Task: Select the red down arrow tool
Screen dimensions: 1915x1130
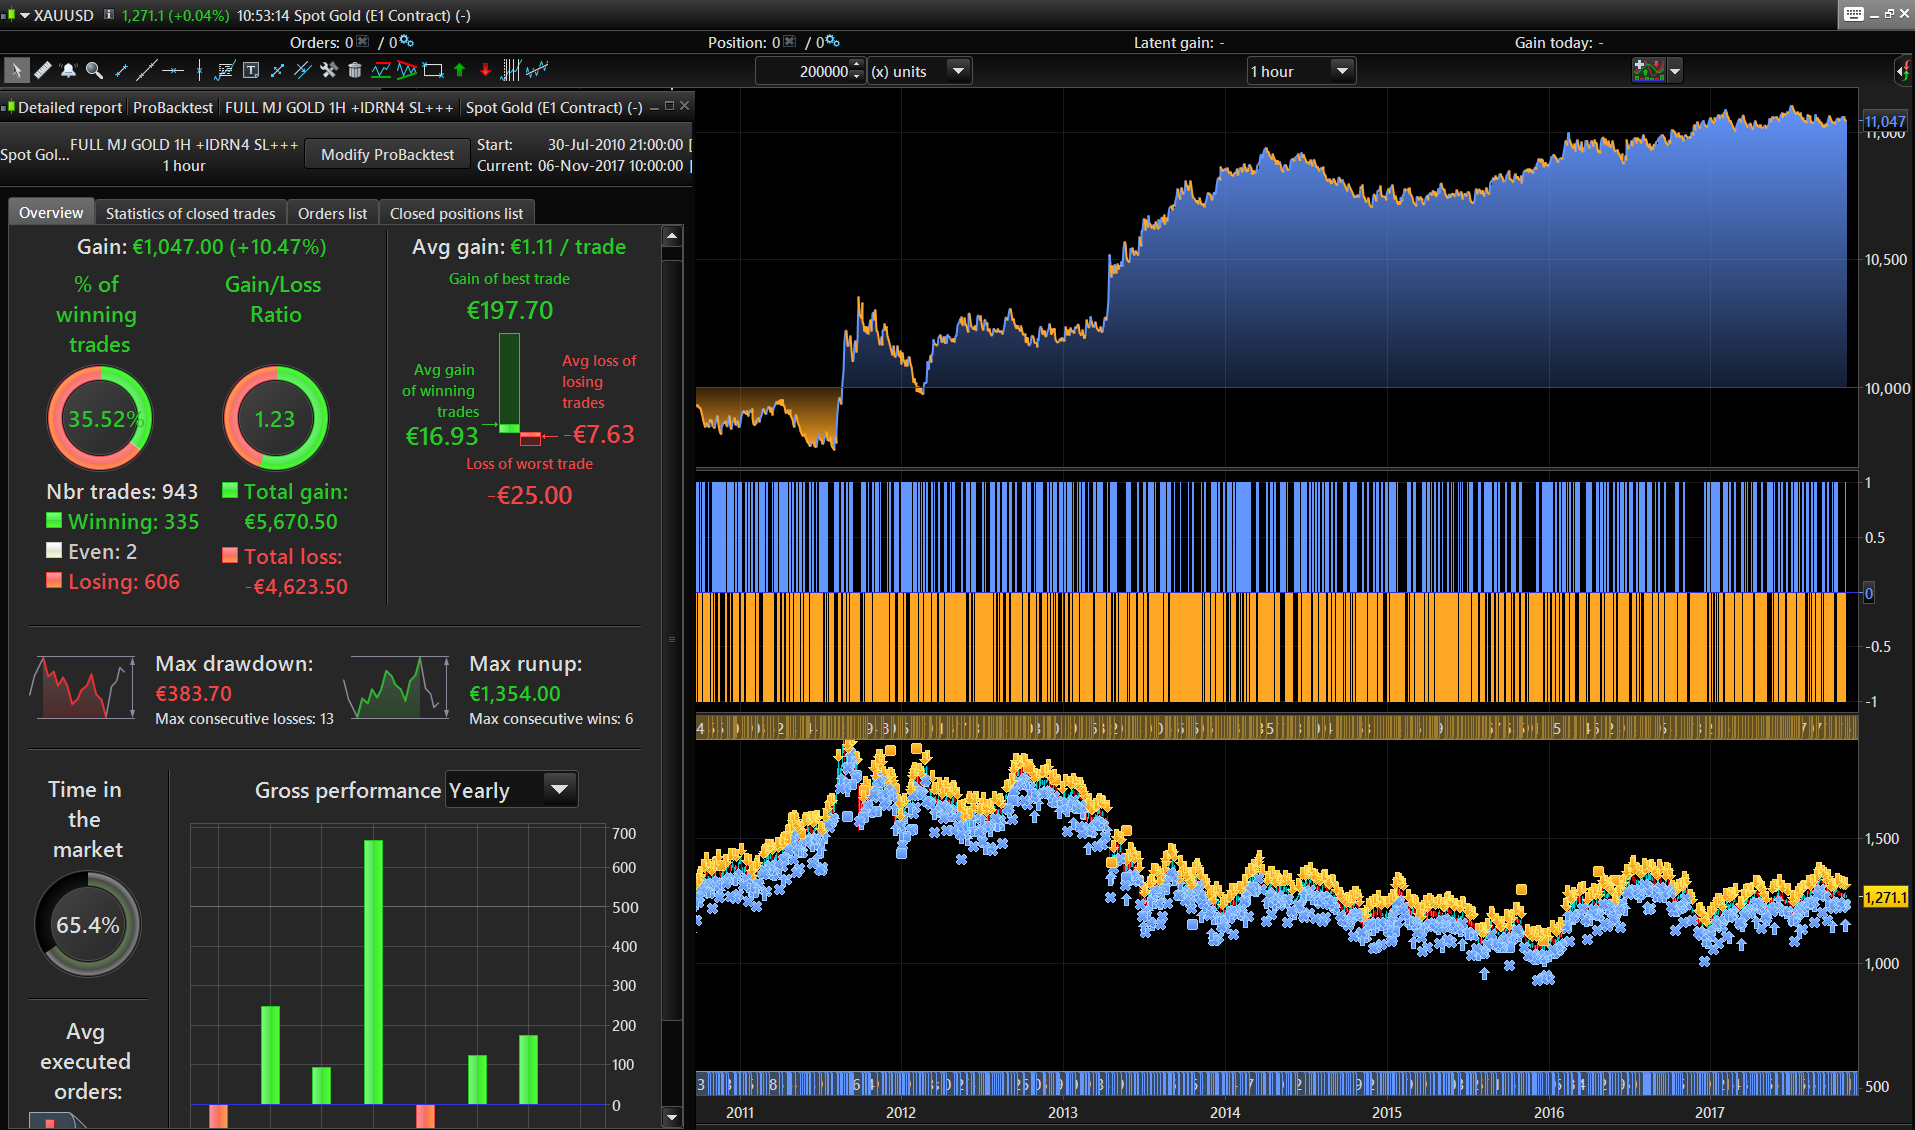Action: [485, 70]
